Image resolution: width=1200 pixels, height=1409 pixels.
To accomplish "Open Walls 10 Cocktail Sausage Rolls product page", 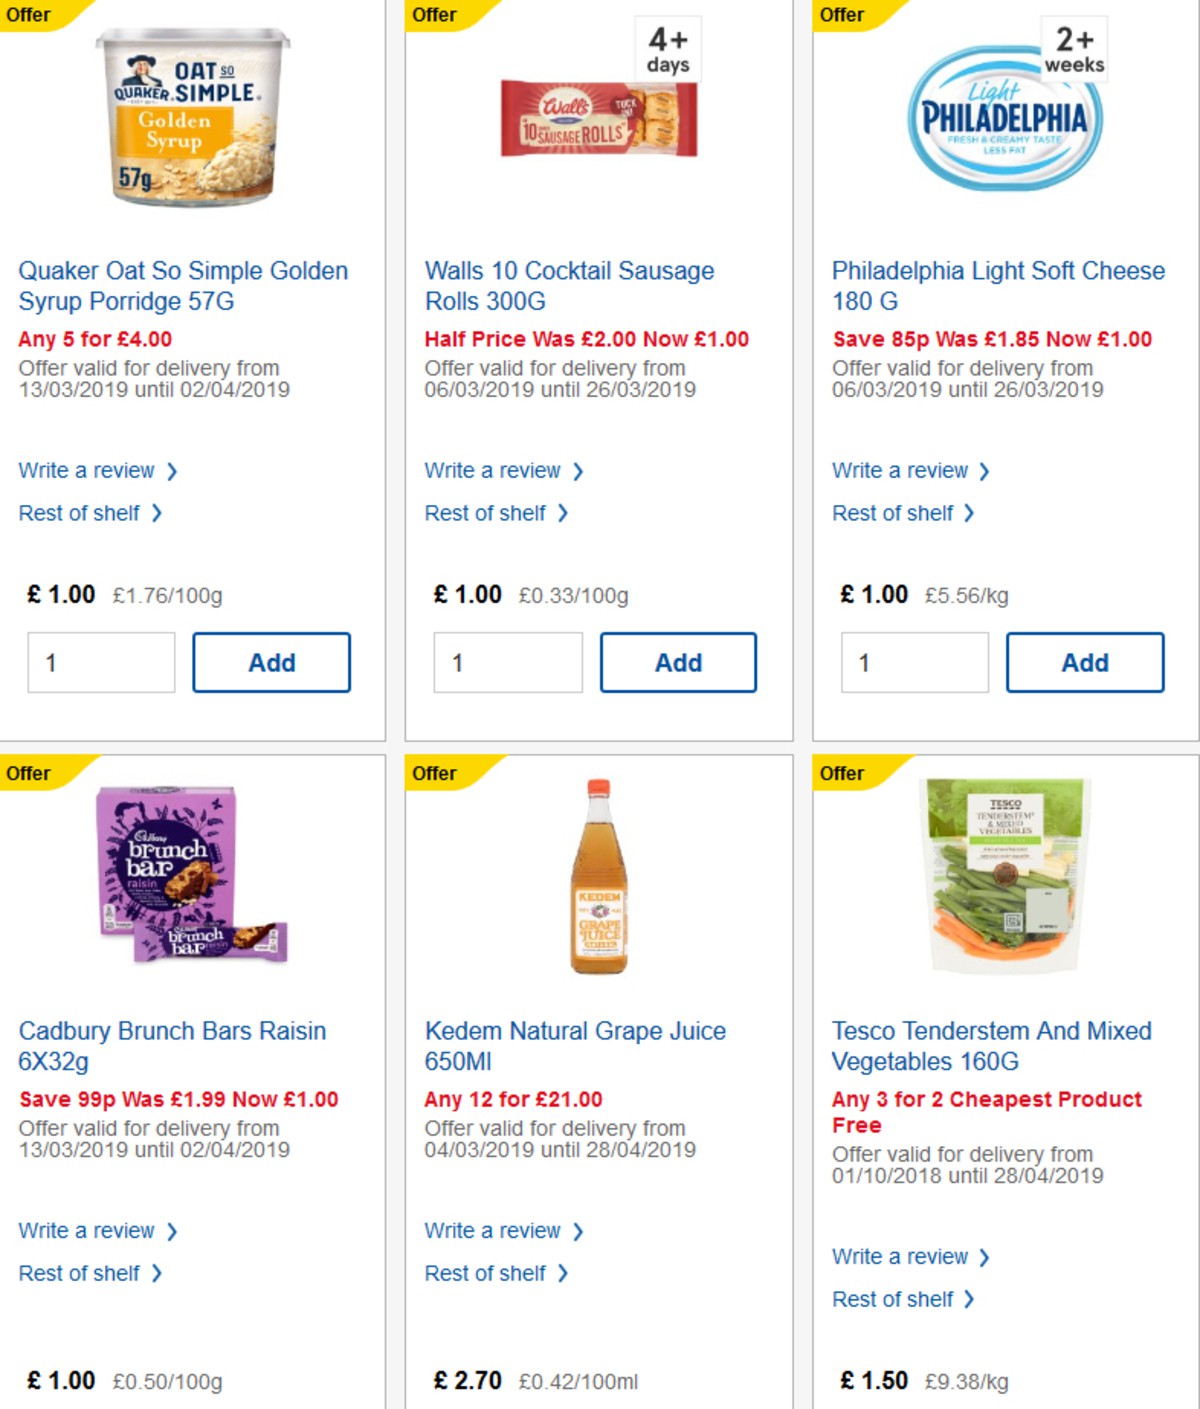I will pyautogui.click(x=570, y=285).
